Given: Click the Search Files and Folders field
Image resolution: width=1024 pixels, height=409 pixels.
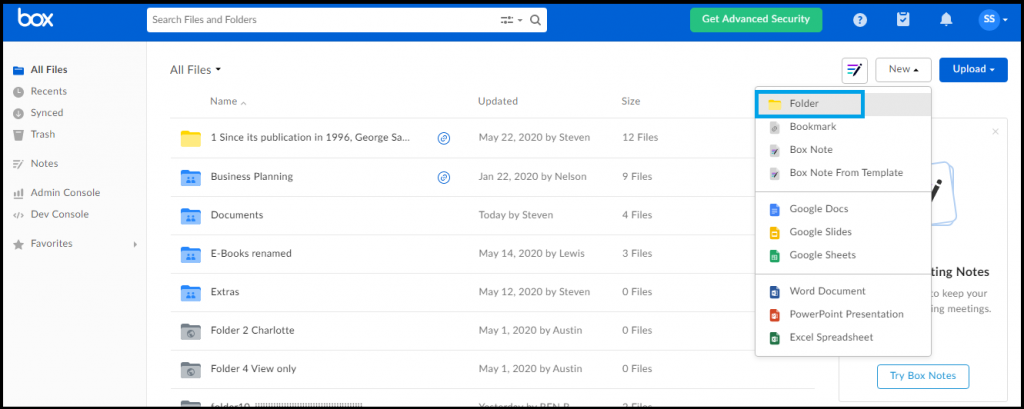Looking at the screenshot, I should coord(320,19).
